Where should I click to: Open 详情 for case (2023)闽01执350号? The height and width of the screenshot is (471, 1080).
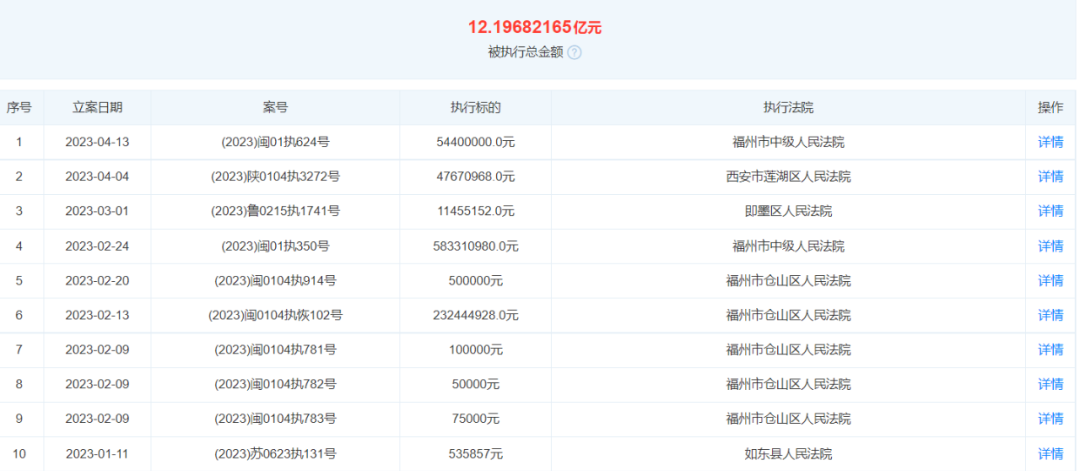tap(1050, 246)
